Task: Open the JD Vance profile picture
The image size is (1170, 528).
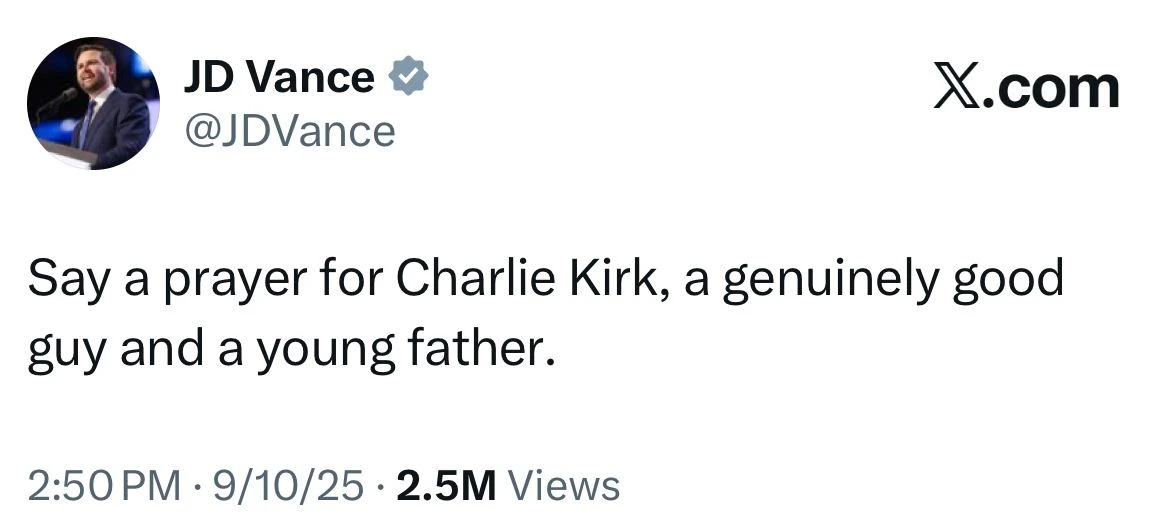Action: point(93,103)
